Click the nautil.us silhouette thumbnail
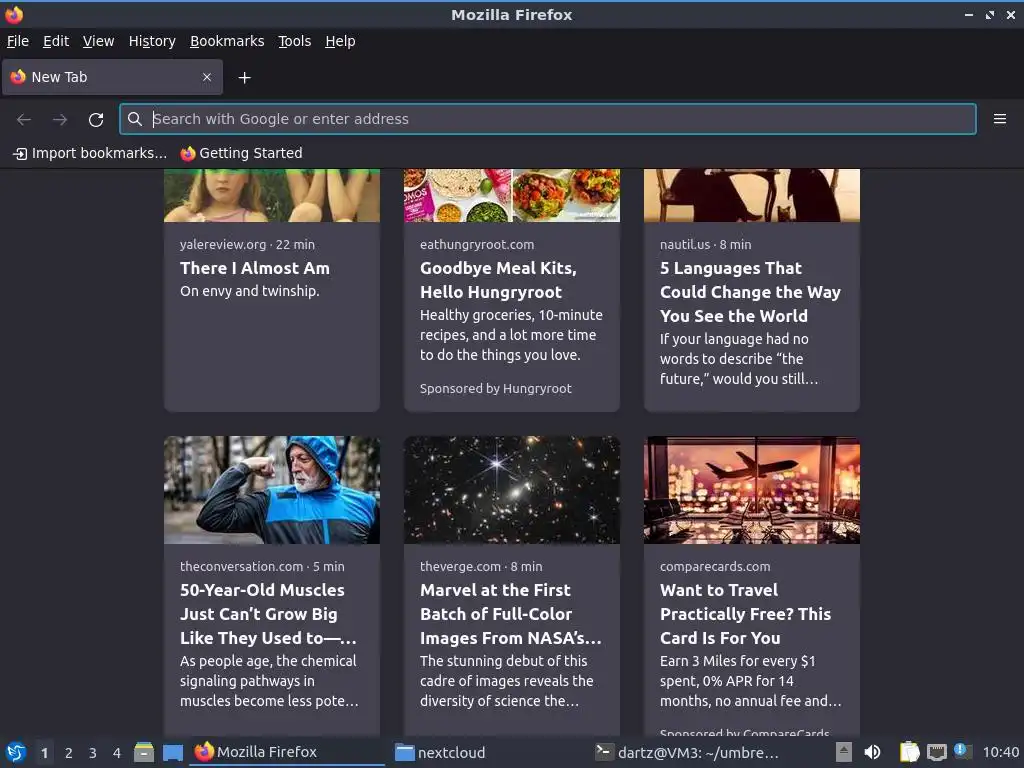Image resolution: width=1024 pixels, height=768 pixels. pos(752,195)
